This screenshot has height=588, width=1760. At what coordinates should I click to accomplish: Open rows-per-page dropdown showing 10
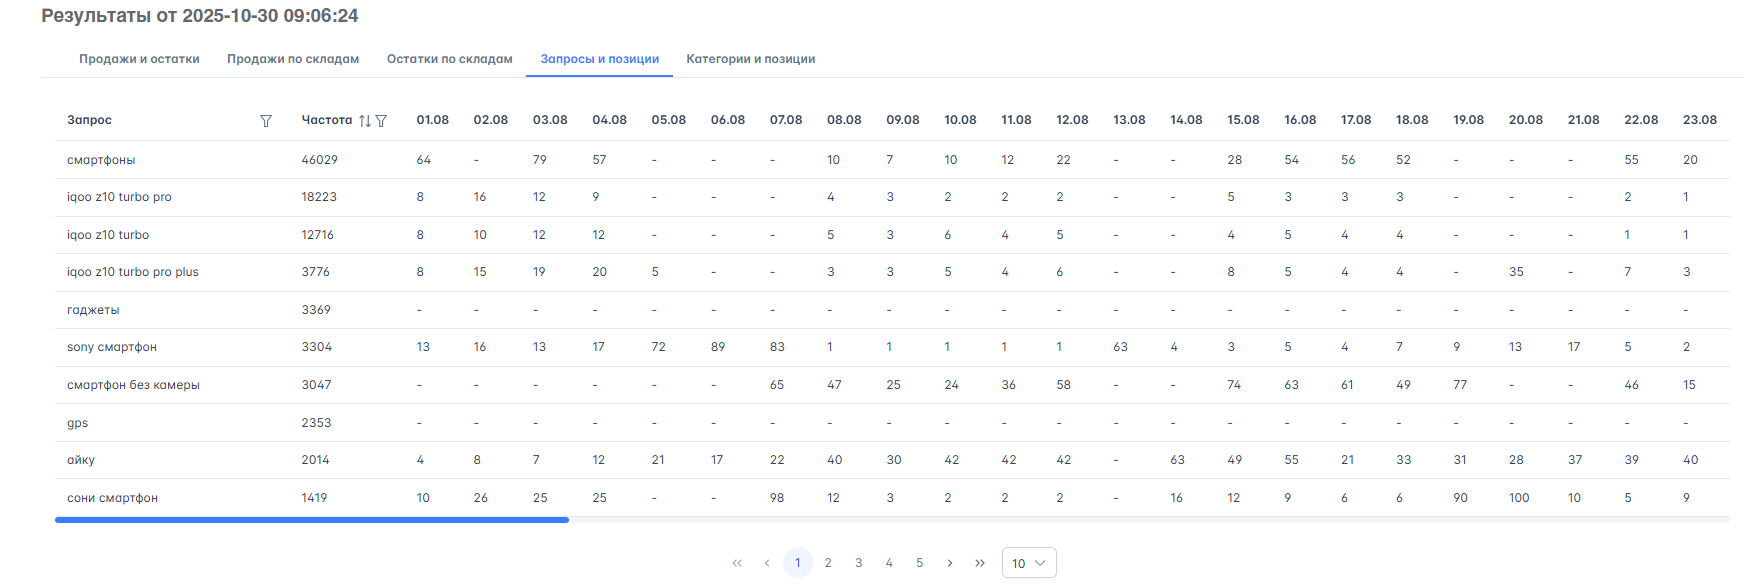(x=1028, y=563)
